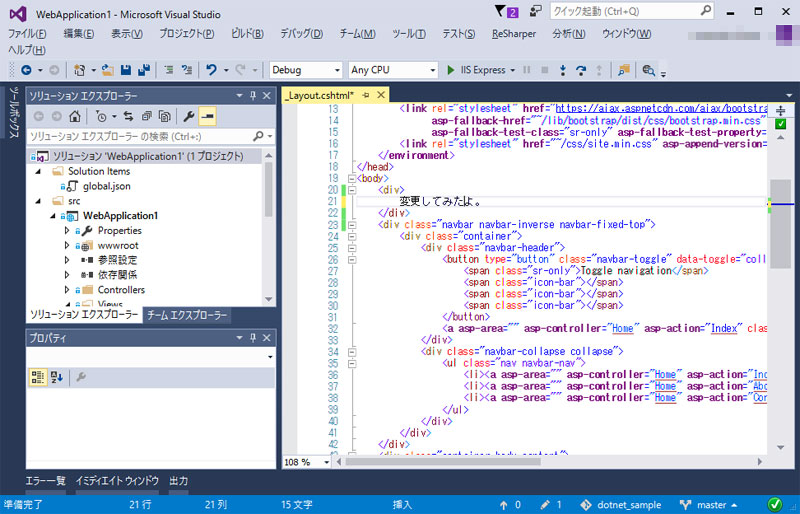Close the _Layout.cshtml tab
The width and height of the screenshot is (800, 514).
tap(381, 95)
